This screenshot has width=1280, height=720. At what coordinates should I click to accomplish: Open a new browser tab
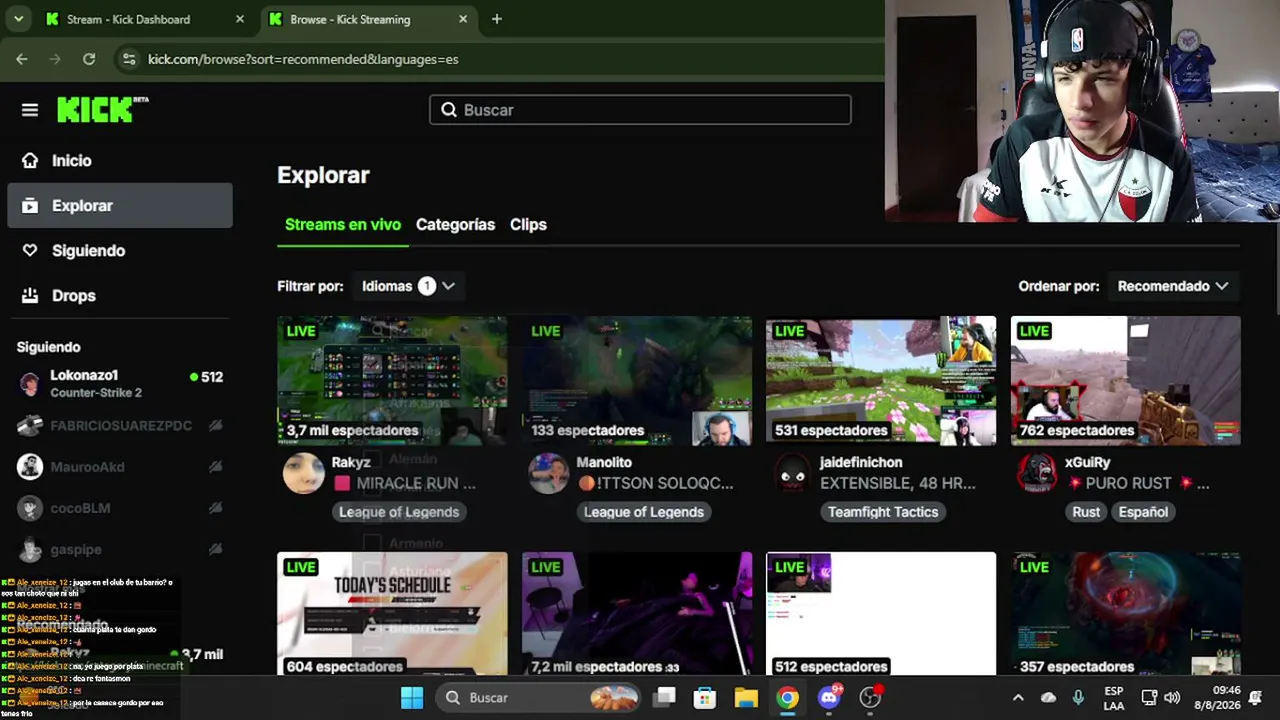pyautogui.click(x=497, y=19)
